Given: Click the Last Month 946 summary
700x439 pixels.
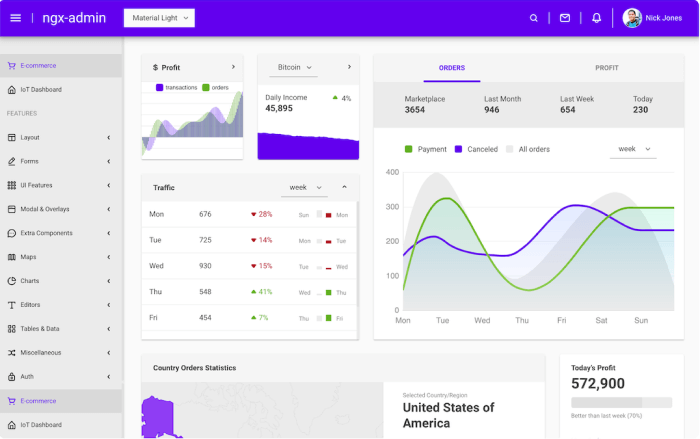Looking at the screenshot, I should coord(502,105).
